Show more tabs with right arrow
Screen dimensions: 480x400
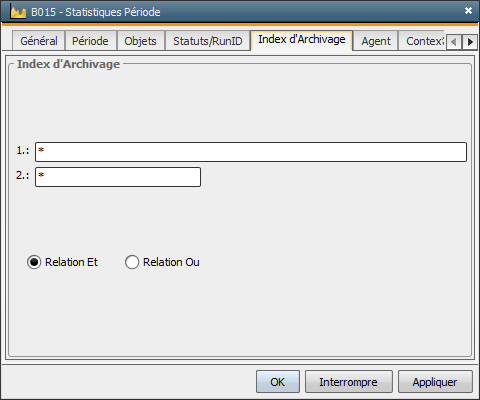(x=470, y=42)
